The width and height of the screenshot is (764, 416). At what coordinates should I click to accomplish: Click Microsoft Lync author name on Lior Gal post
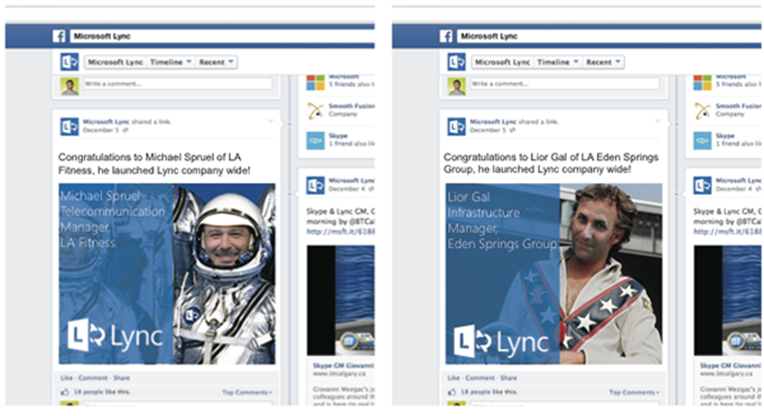[x=493, y=122]
